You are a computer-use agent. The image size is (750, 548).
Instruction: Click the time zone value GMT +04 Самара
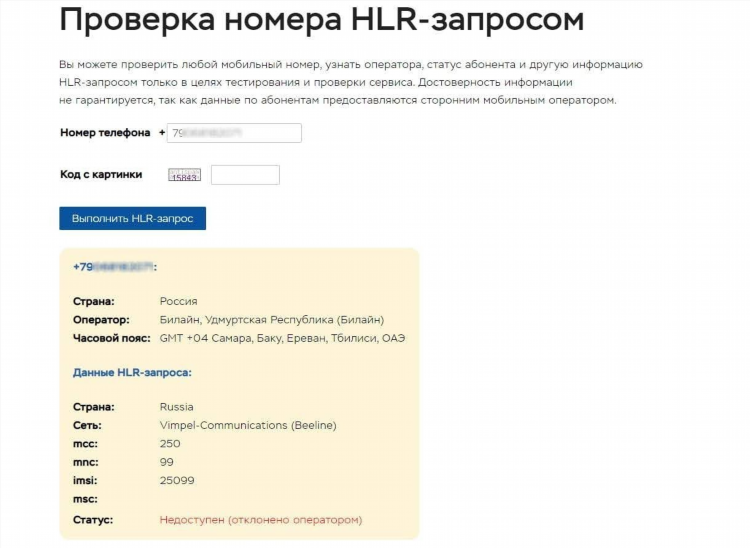tap(282, 339)
